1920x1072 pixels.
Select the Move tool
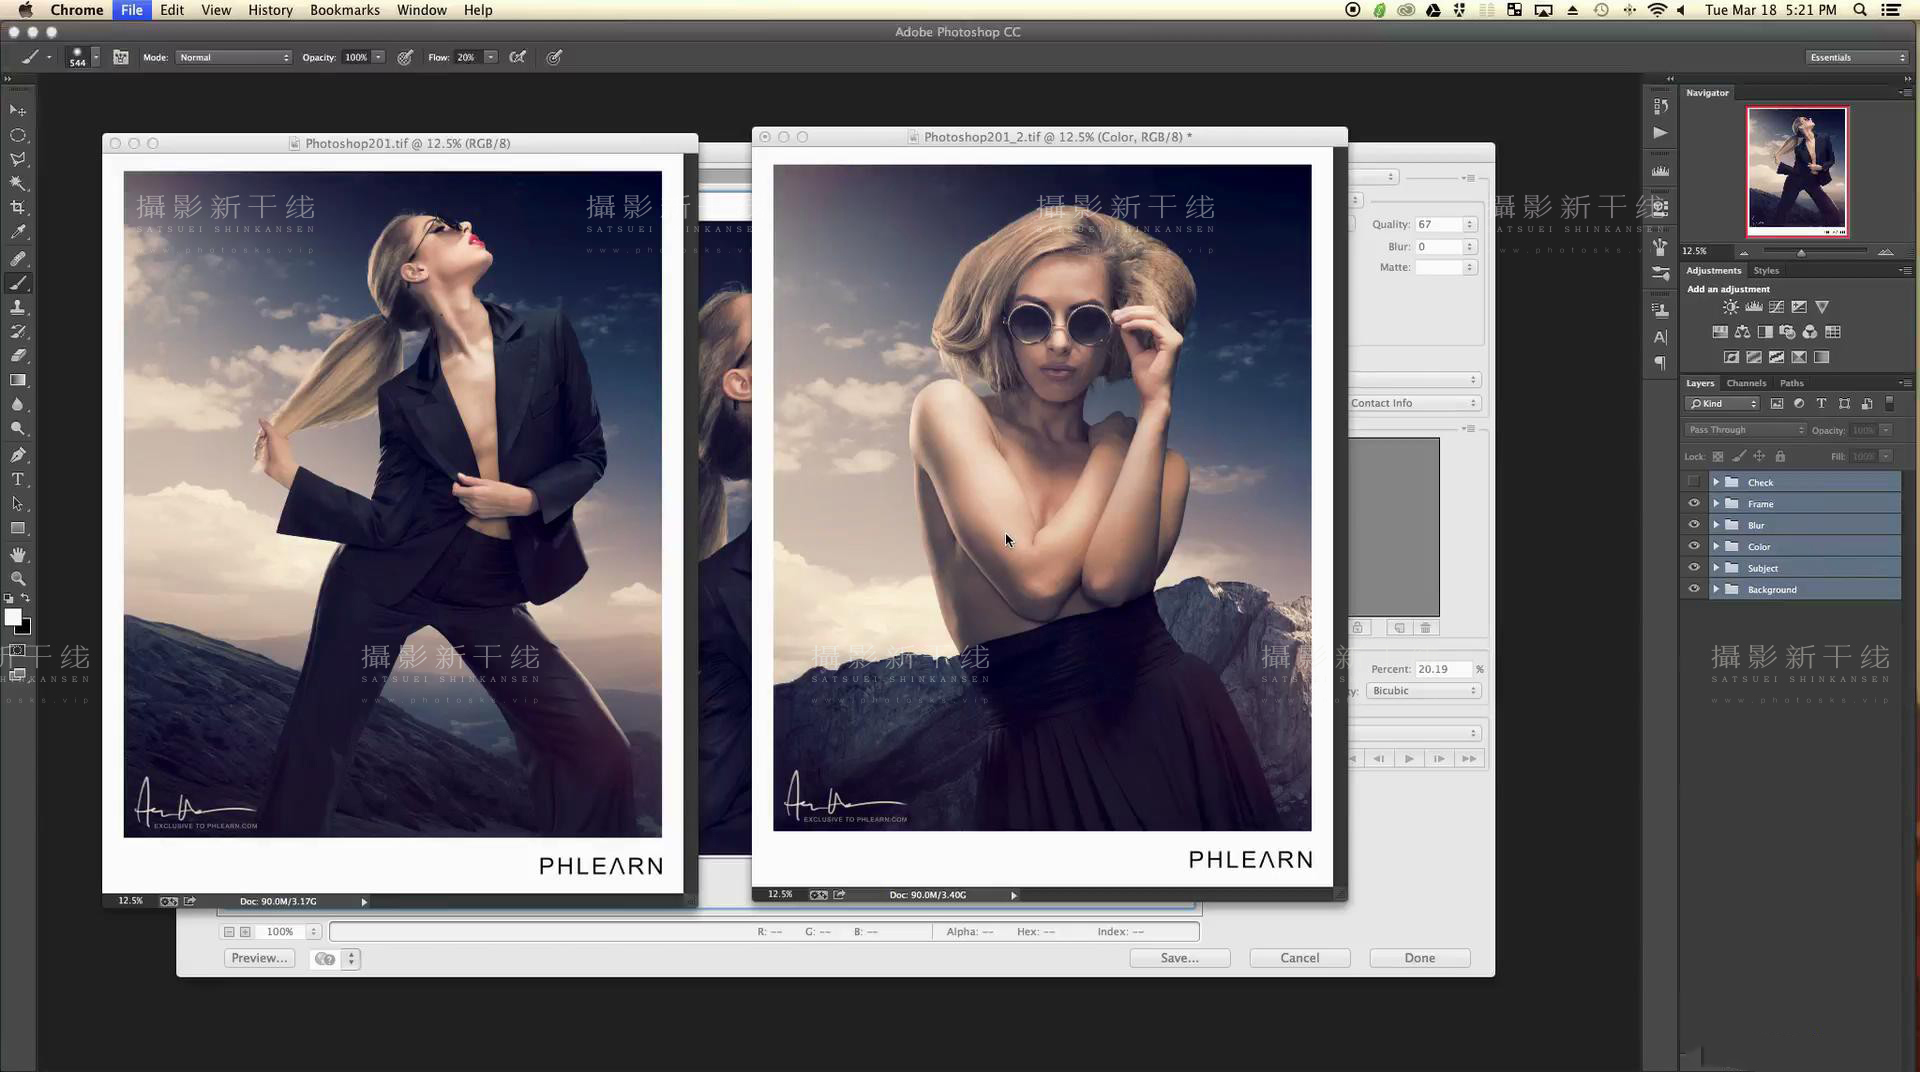coord(18,110)
